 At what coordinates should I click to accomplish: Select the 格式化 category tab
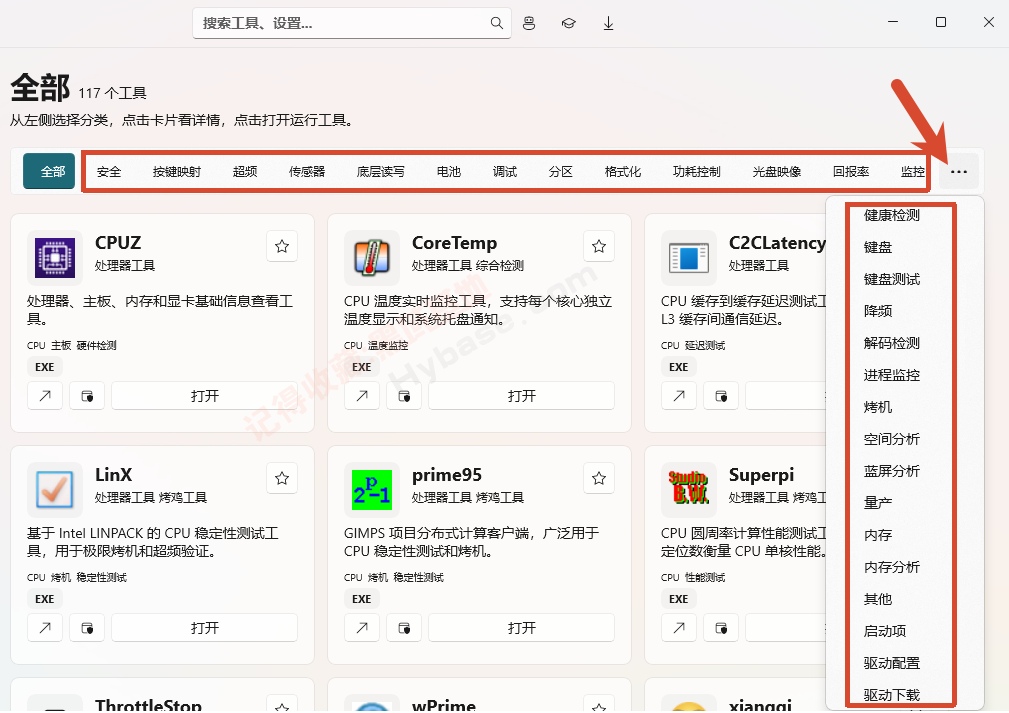click(623, 172)
